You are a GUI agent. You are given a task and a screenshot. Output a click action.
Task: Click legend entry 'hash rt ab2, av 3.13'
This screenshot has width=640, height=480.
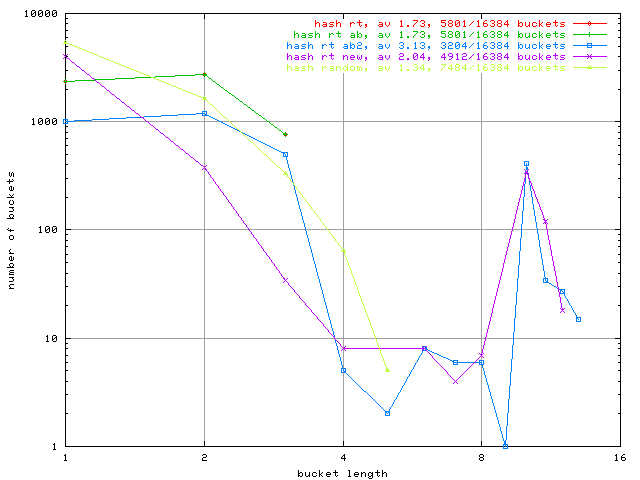pyautogui.click(x=426, y=46)
